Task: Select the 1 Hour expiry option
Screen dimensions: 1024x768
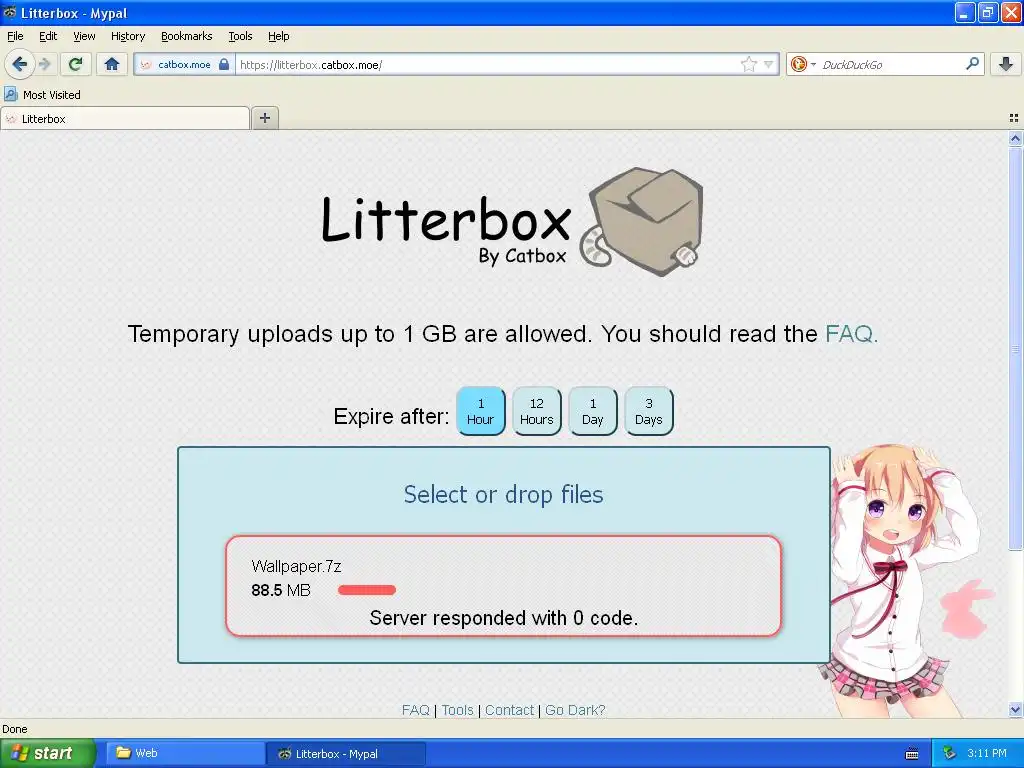Action: (481, 411)
